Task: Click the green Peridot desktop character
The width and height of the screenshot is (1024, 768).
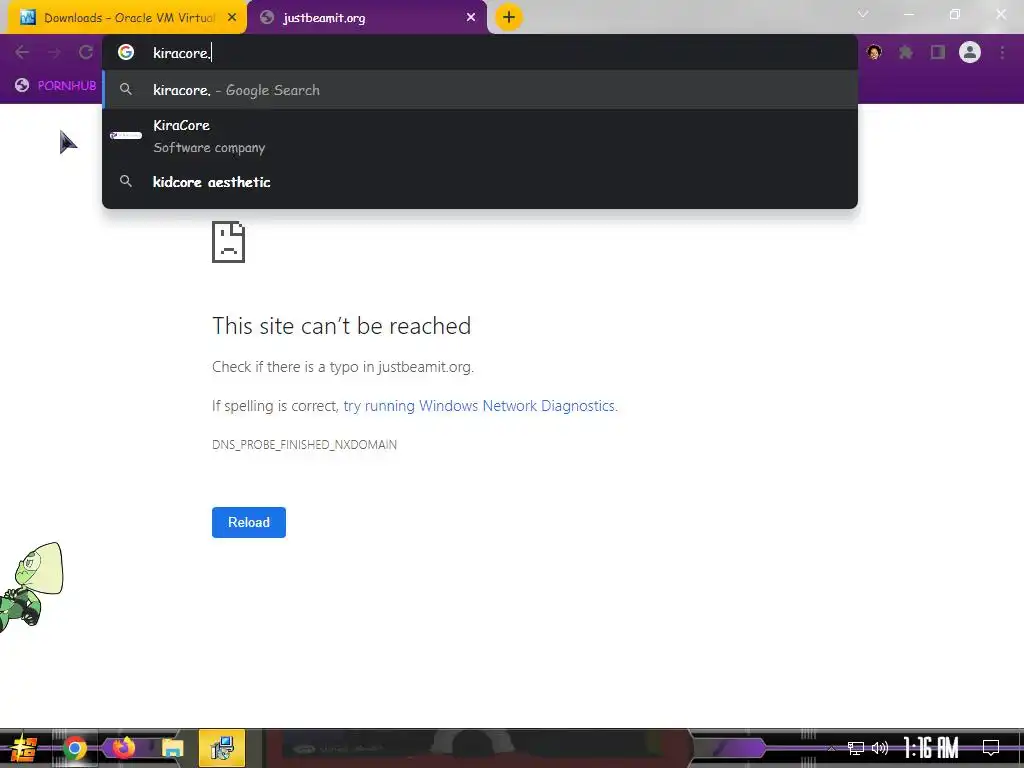Action: (31, 587)
